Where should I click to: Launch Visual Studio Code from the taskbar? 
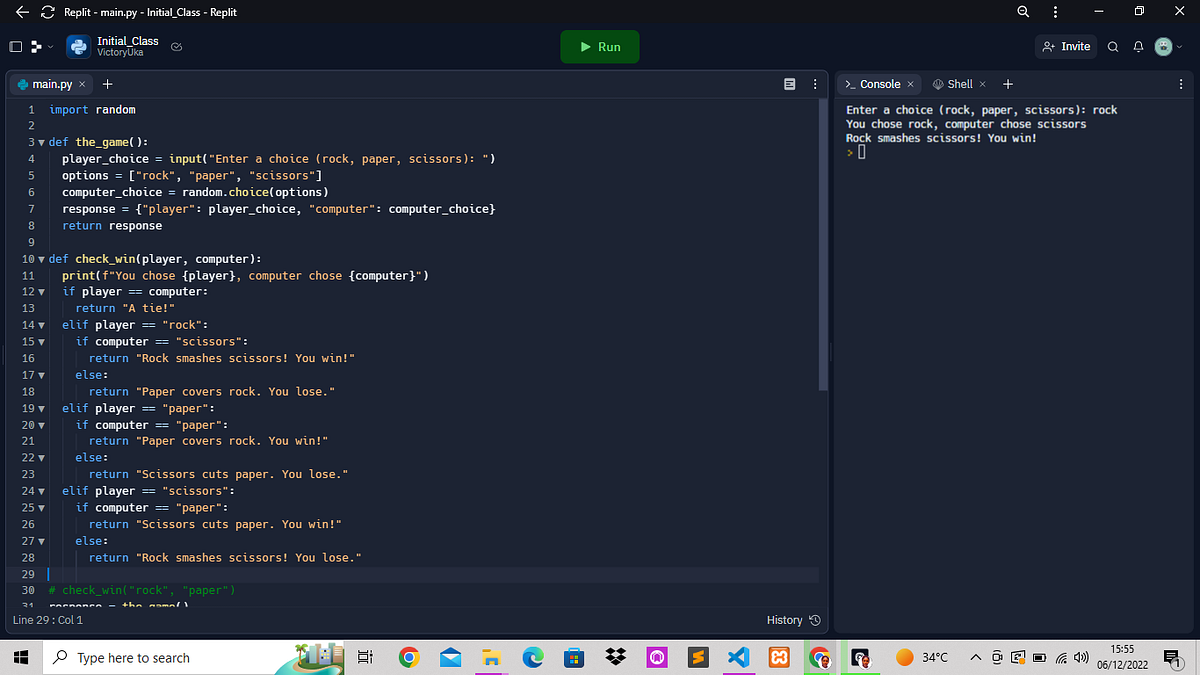click(x=738, y=658)
